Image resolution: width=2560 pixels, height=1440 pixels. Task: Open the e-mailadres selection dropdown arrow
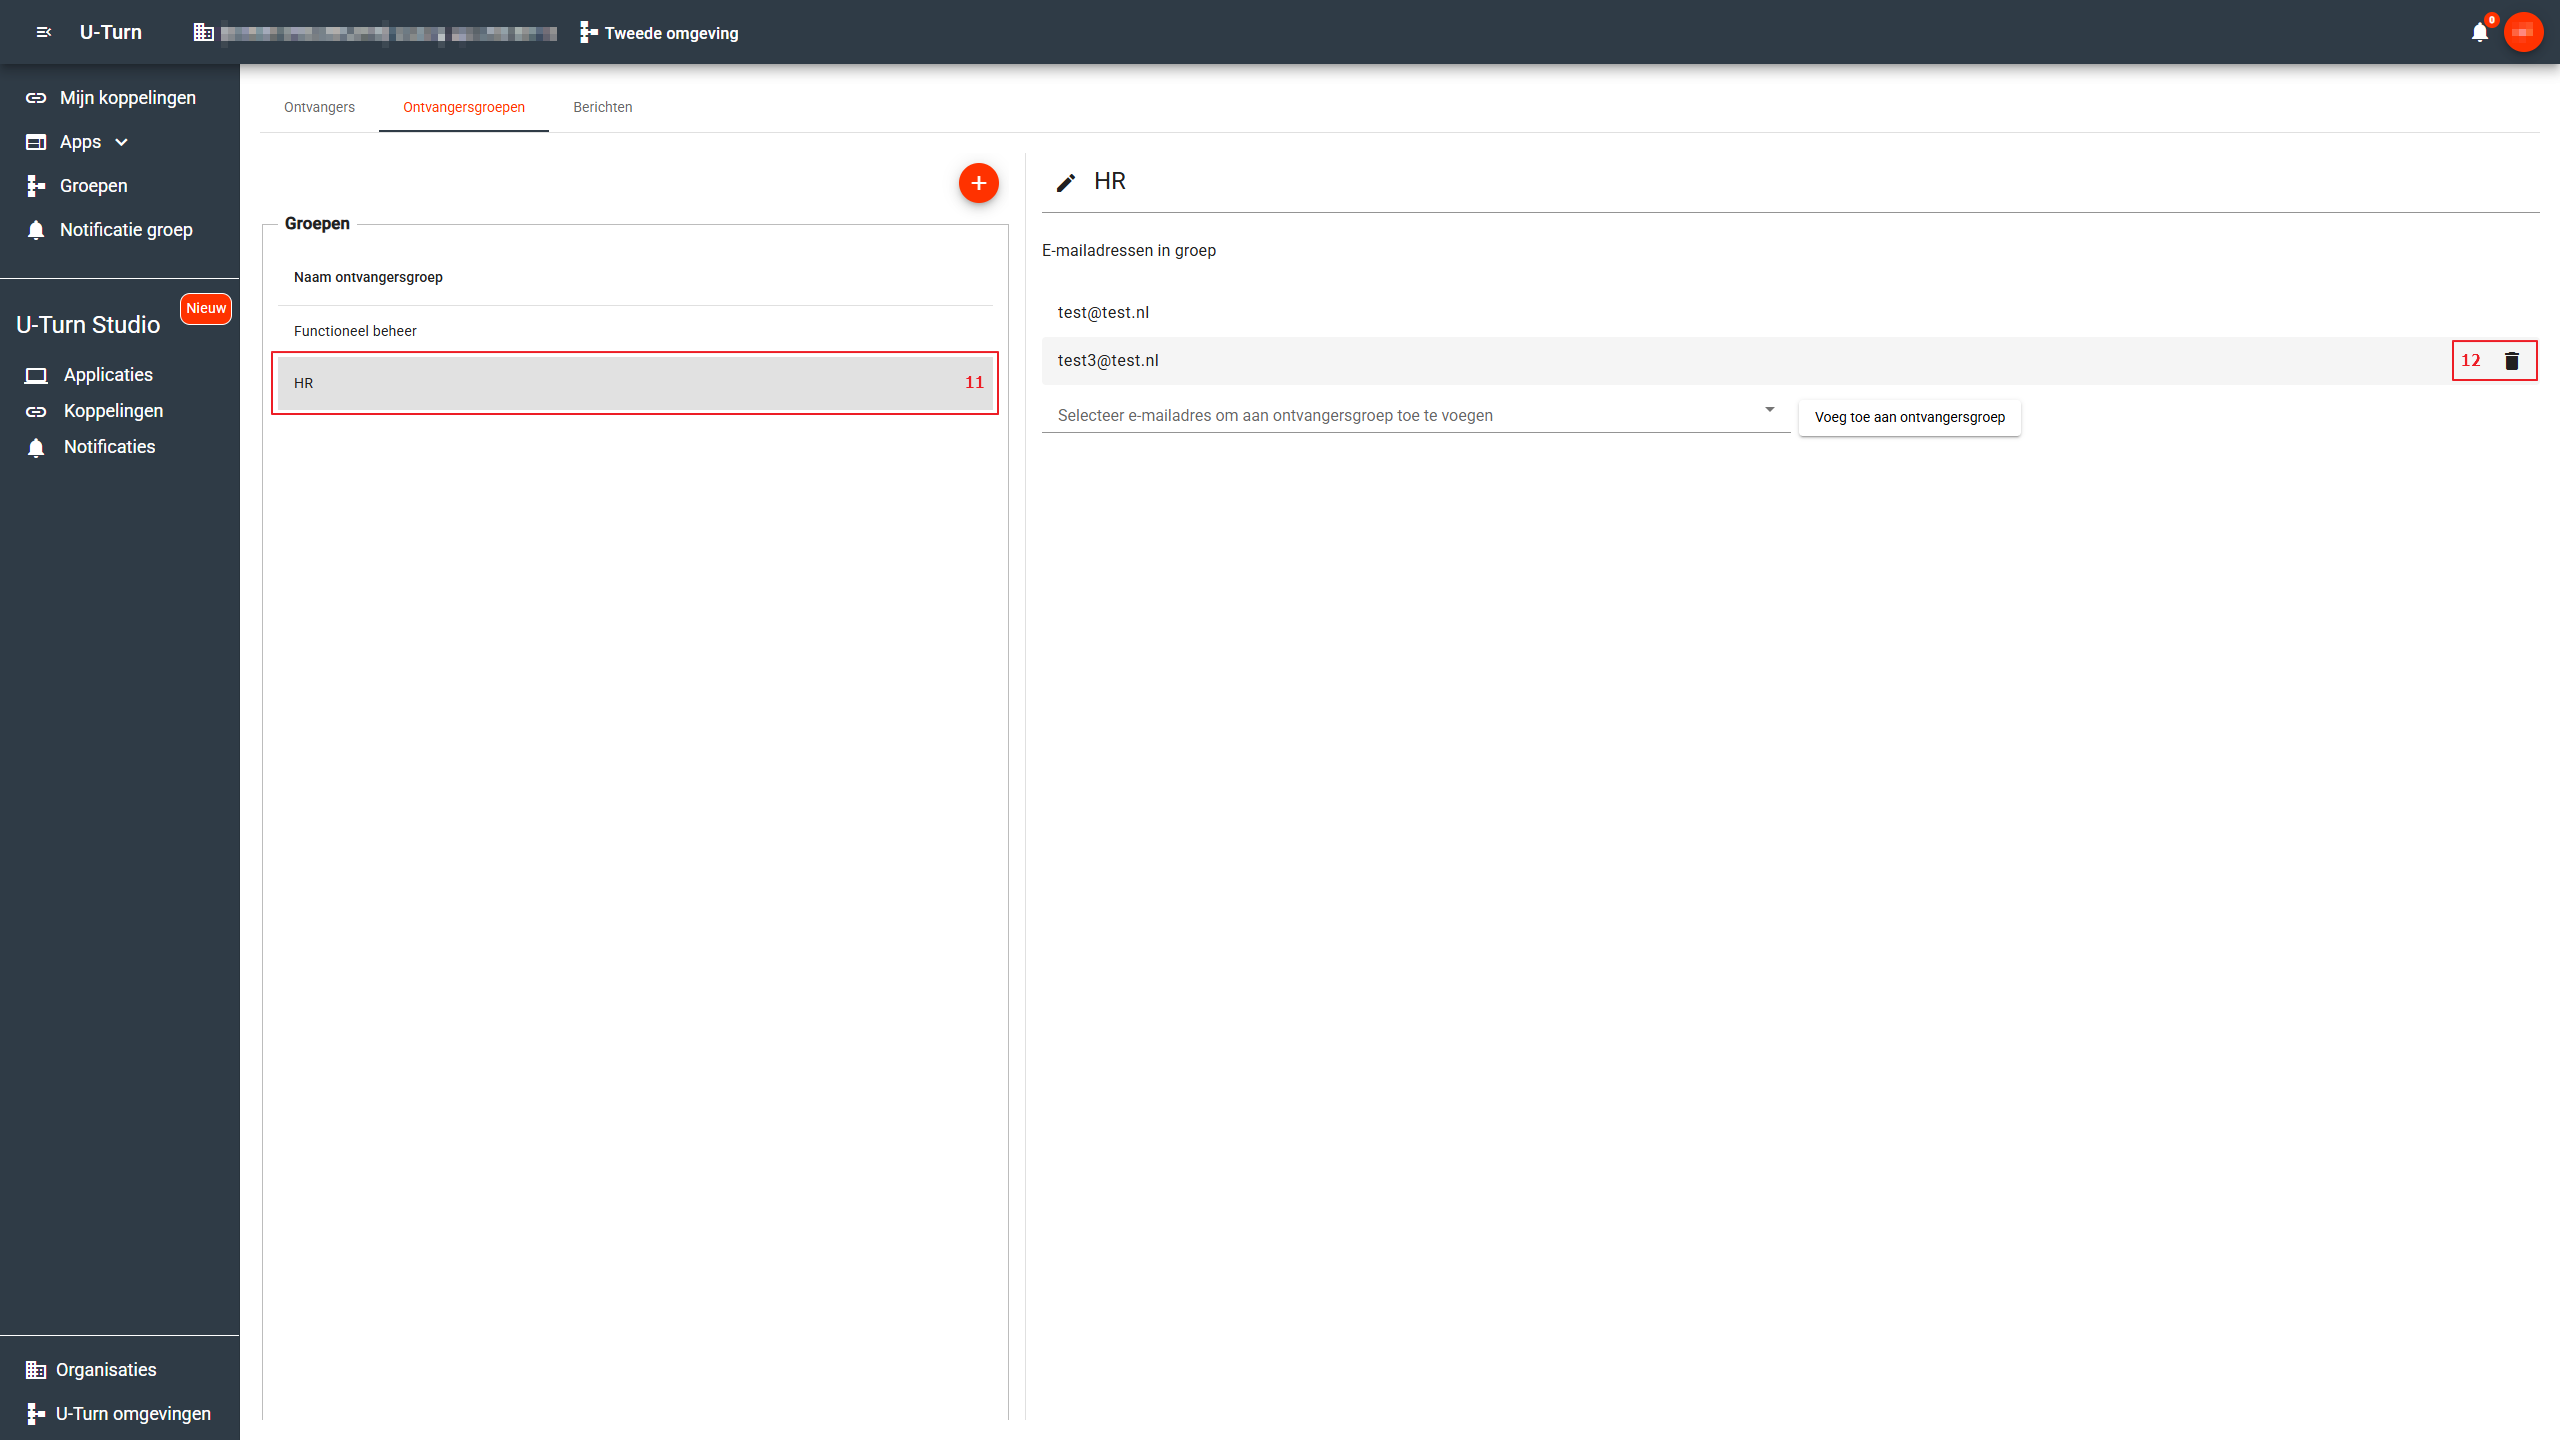(1769, 410)
